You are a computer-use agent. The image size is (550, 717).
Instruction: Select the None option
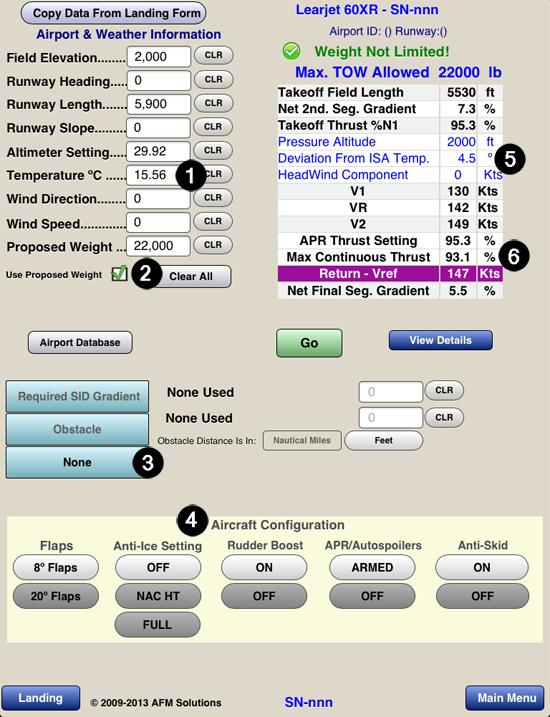pos(77,462)
